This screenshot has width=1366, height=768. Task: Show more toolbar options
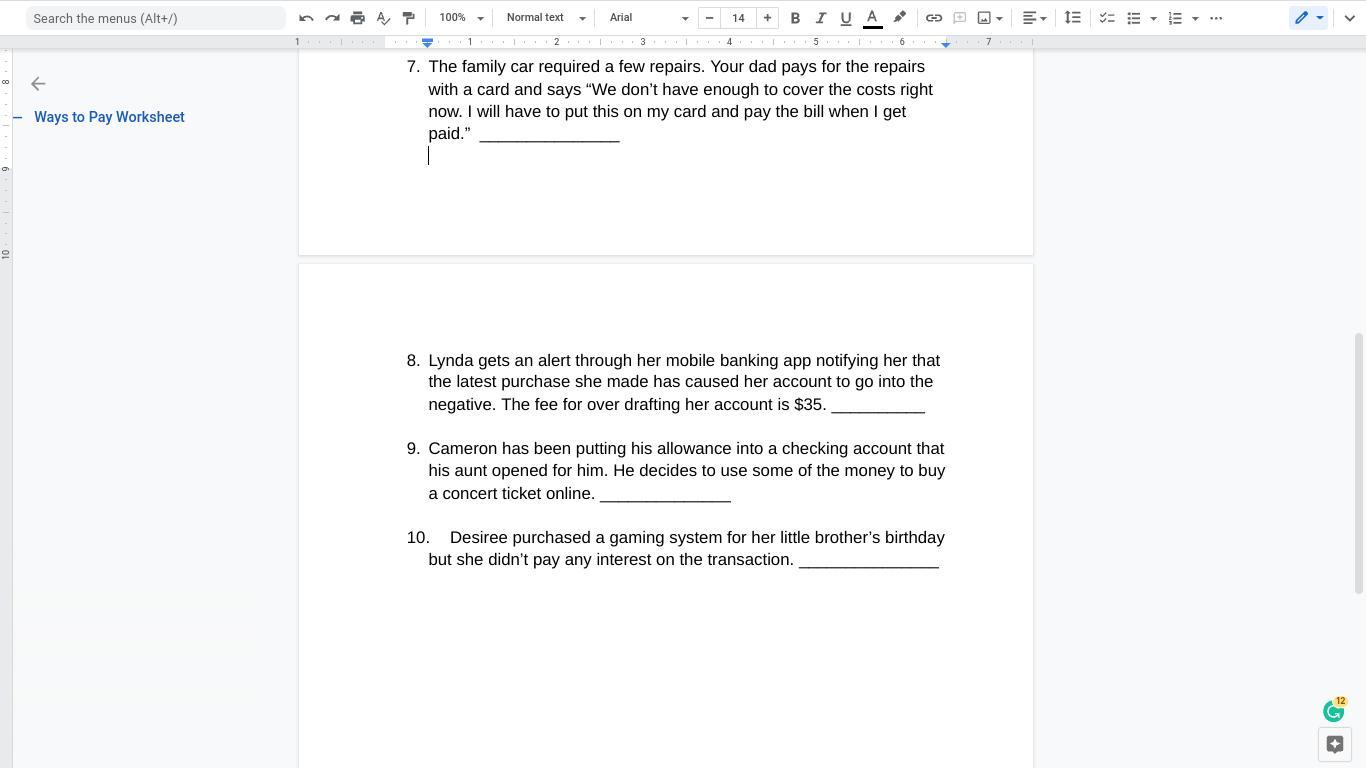coord(1216,18)
